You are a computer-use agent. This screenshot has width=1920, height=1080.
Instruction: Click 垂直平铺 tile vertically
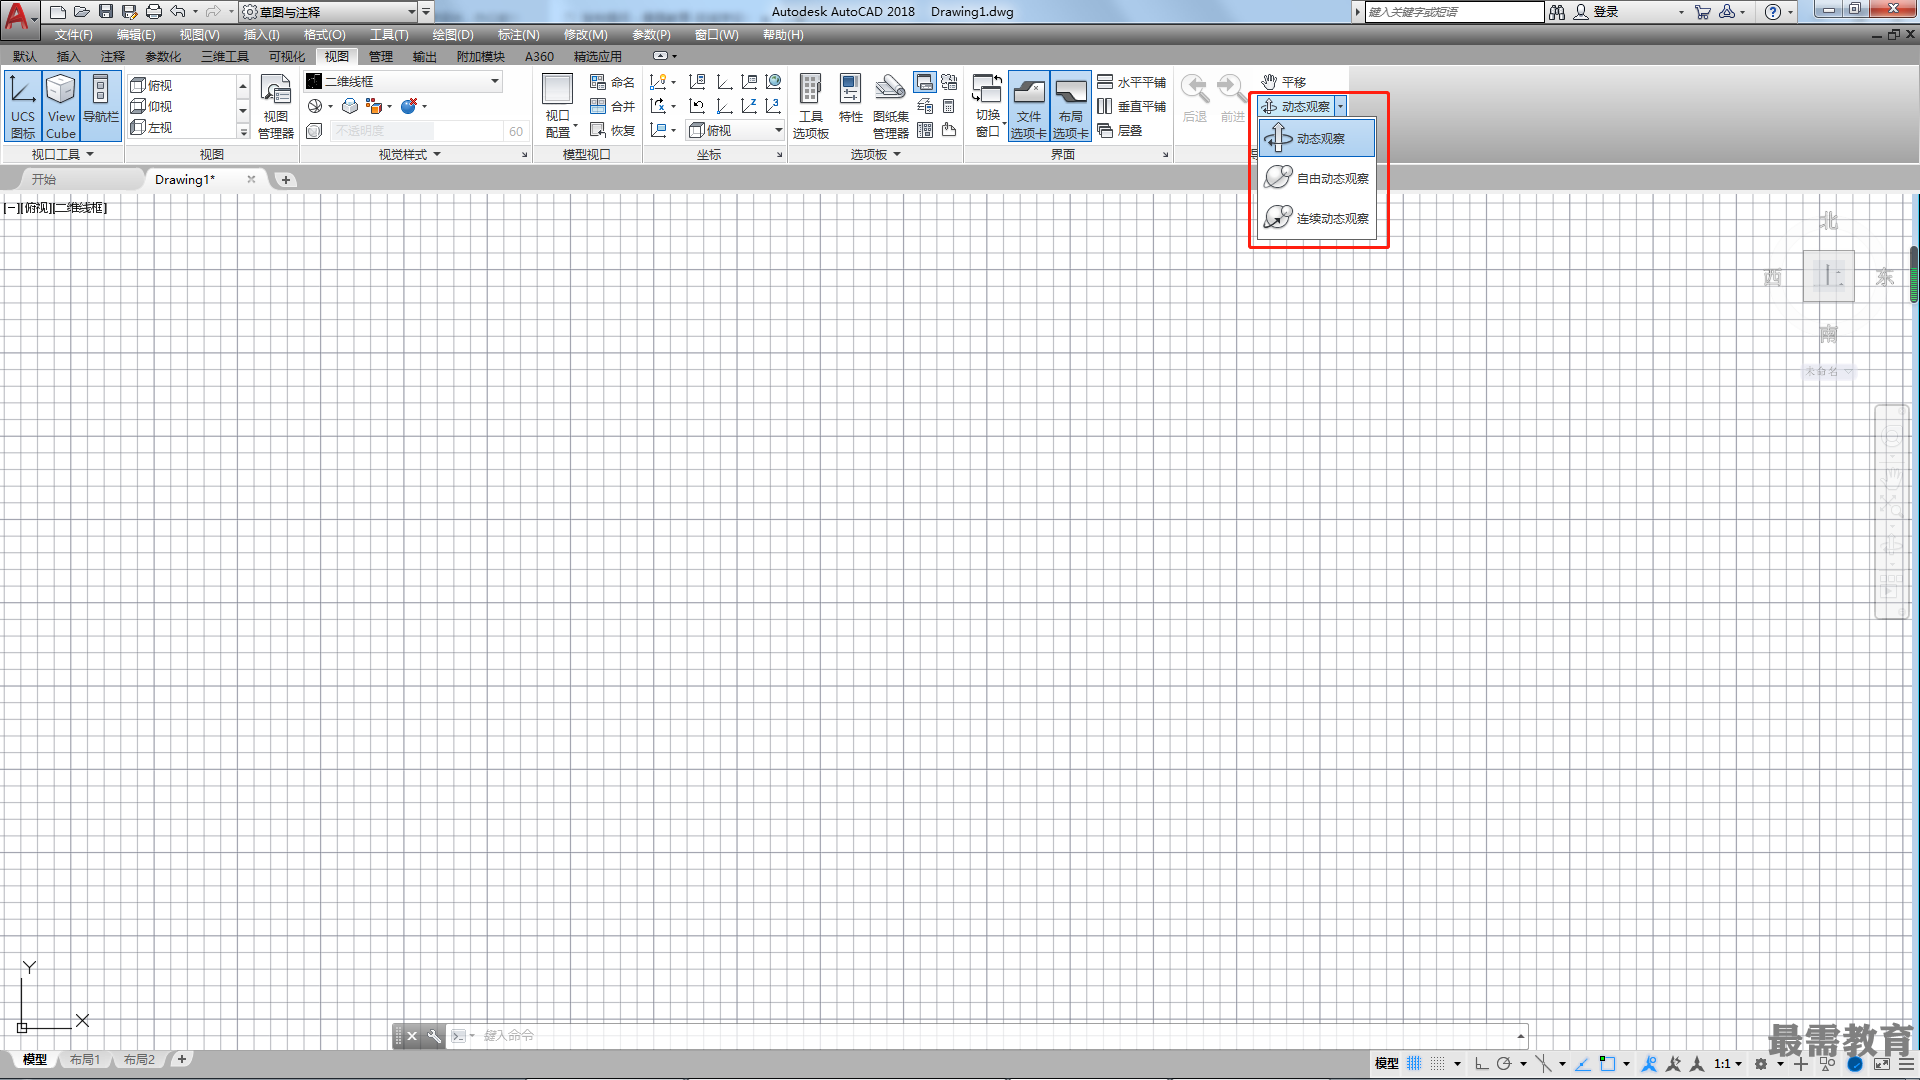(x=1131, y=106)
